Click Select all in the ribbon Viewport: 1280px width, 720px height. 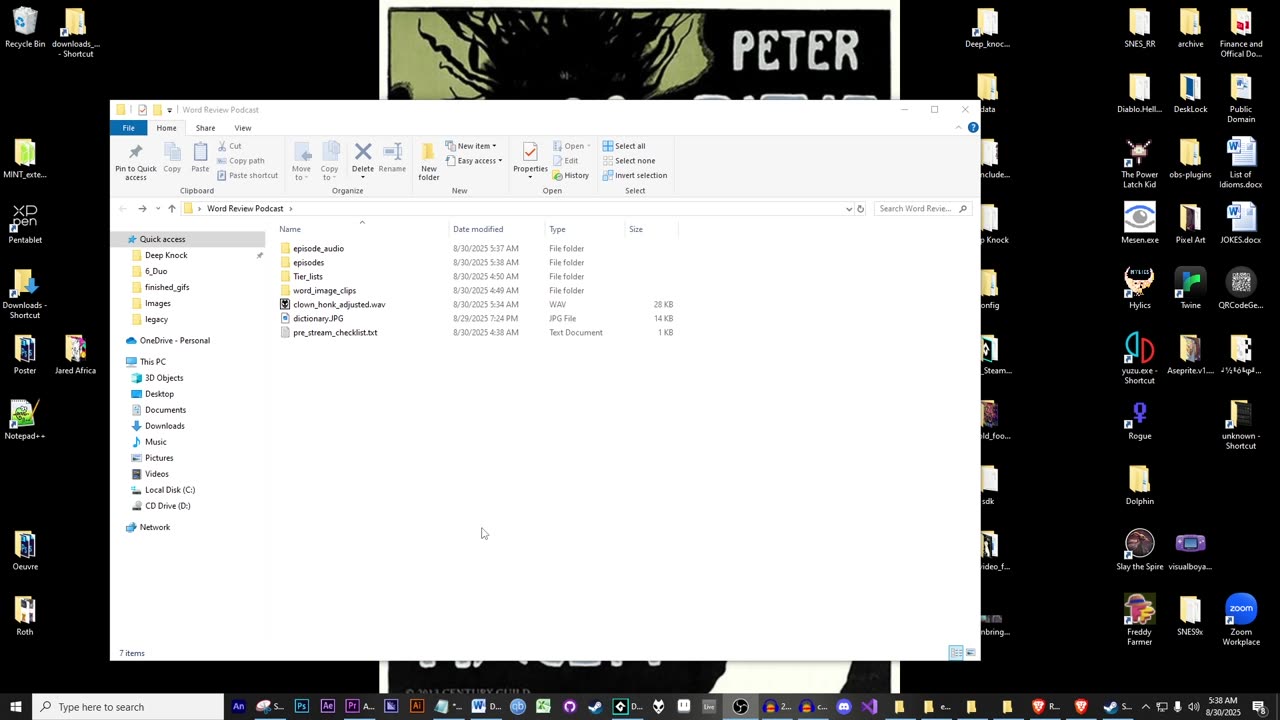point(623,146)
